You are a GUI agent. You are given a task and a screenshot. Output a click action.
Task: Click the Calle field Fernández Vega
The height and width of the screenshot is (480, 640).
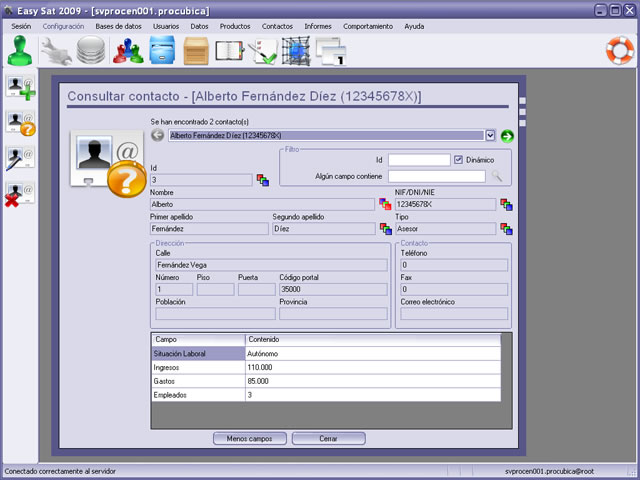click(x=271, y=265)
